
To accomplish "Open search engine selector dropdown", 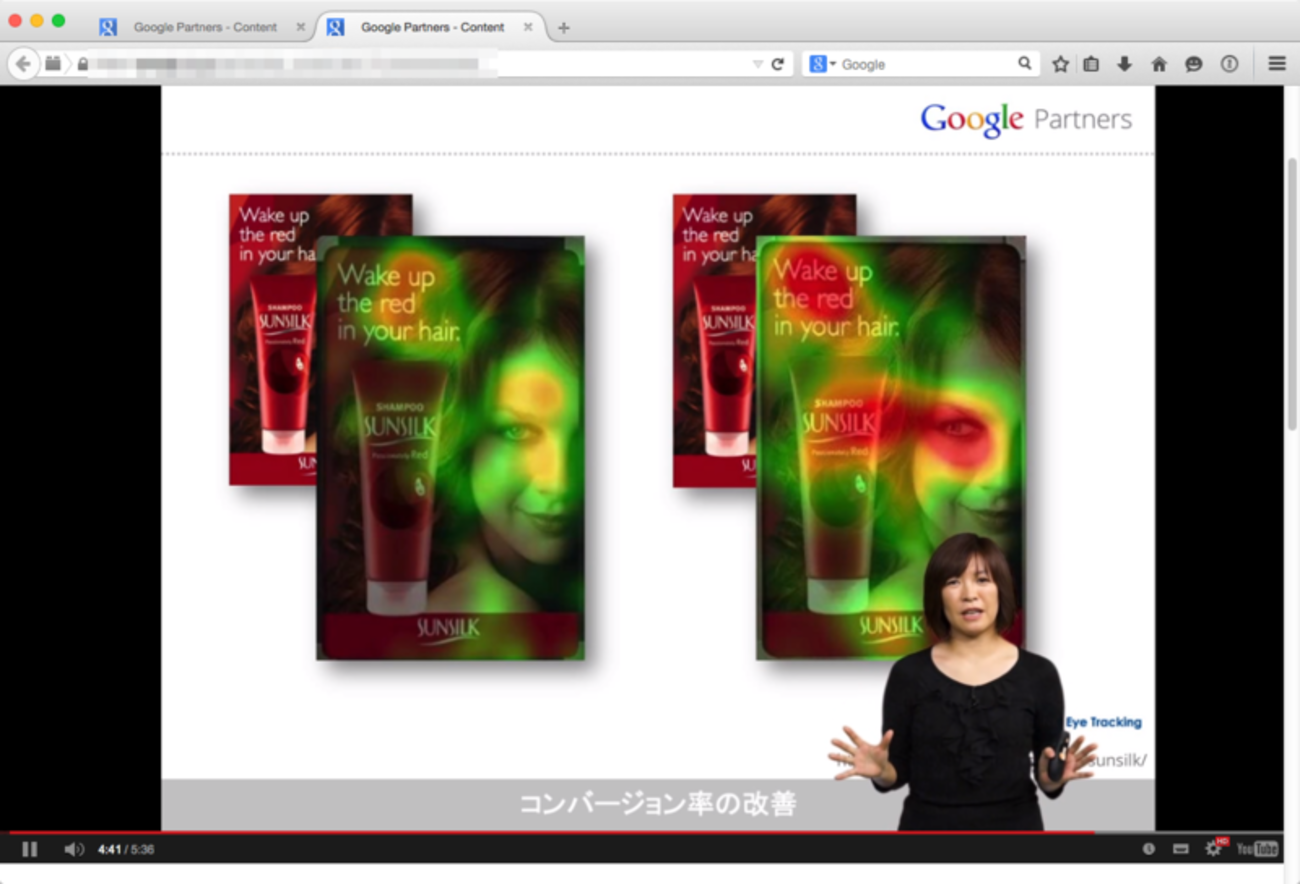I will point(823,64).
